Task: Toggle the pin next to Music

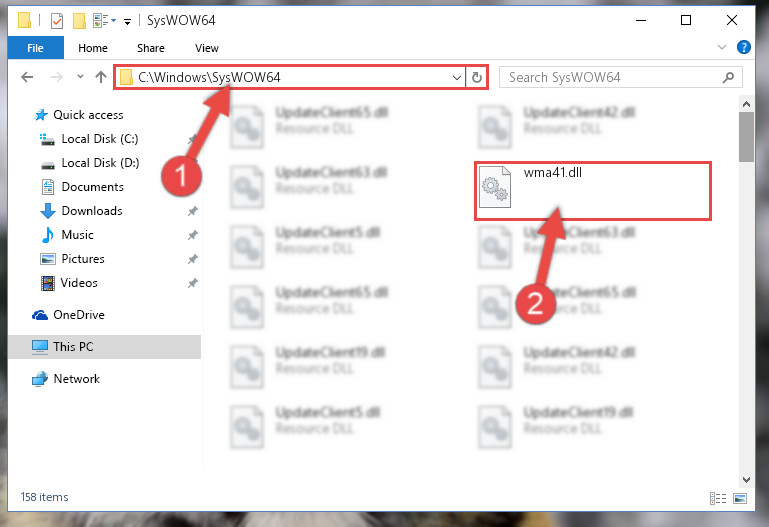Action: (192, 235)
